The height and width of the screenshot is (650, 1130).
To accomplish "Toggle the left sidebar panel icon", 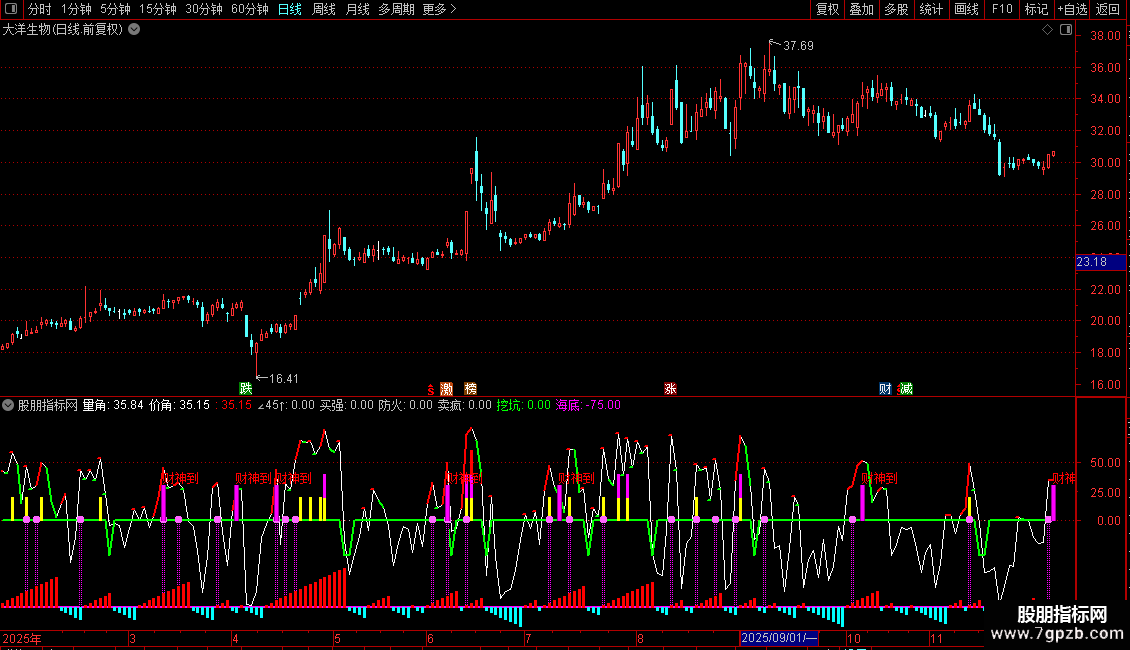I will pos(11,9).
